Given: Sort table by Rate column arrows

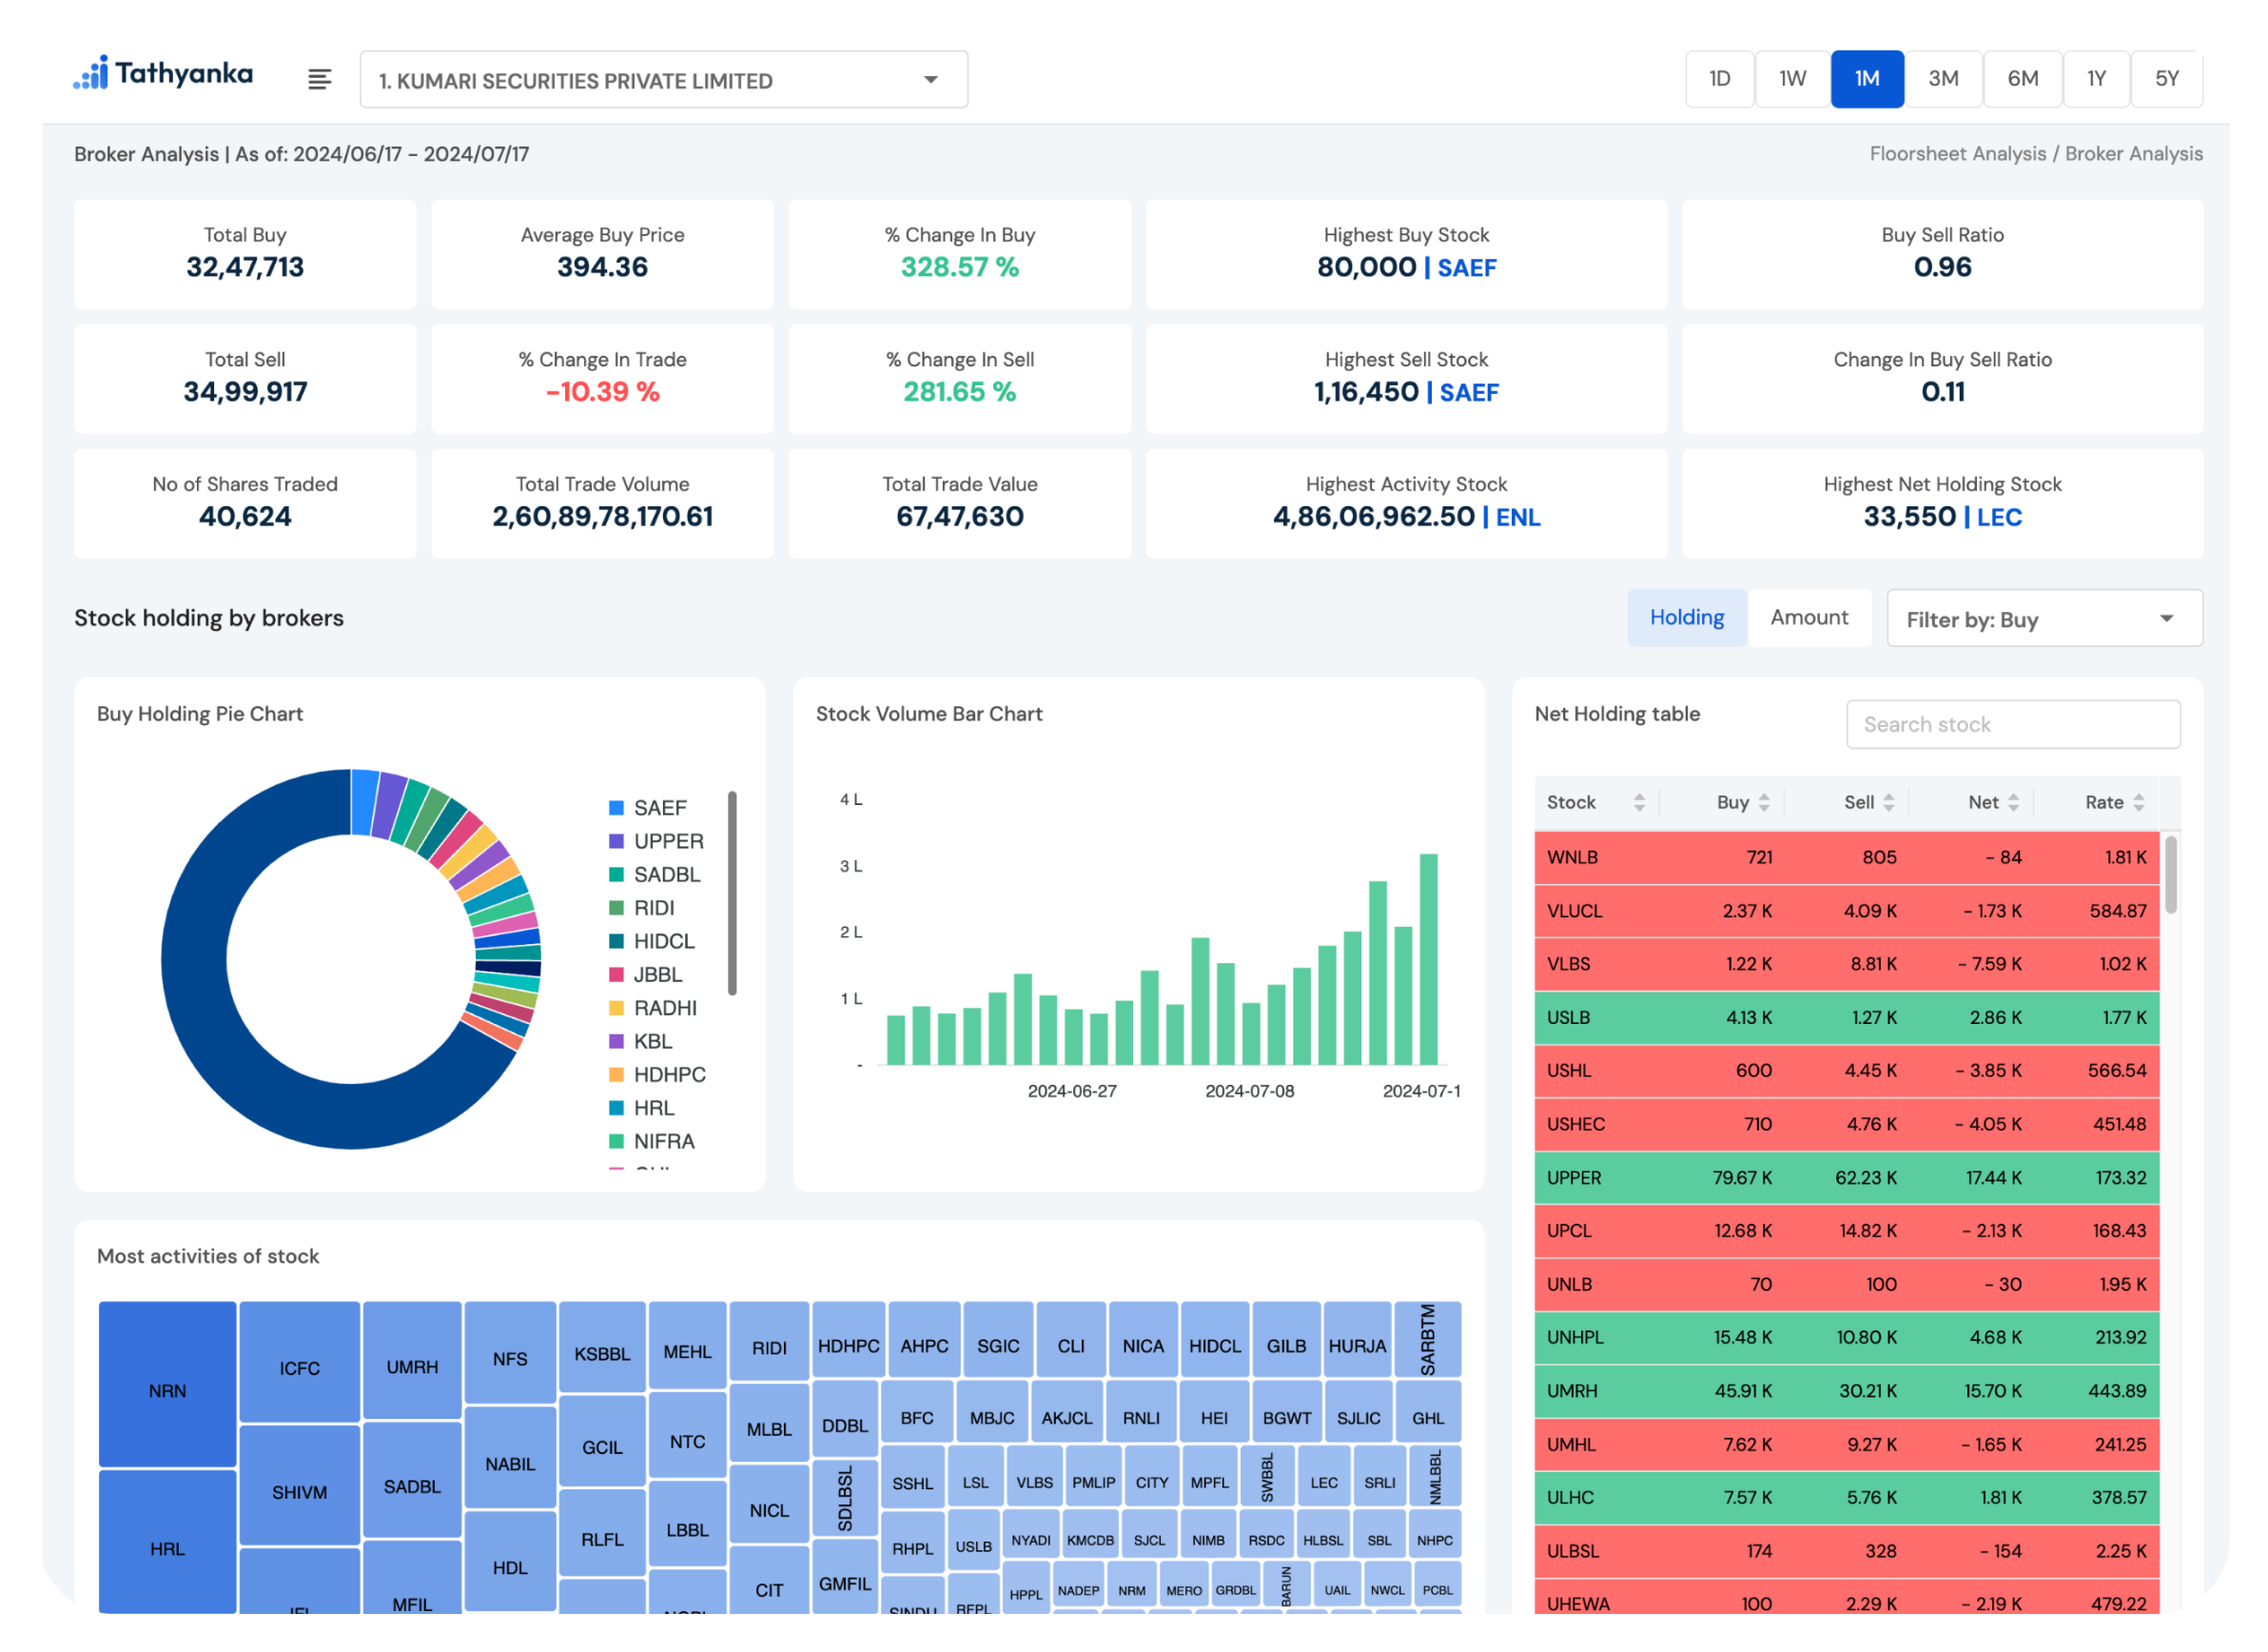Looking at the screenshot, I should pos(2139,802).
